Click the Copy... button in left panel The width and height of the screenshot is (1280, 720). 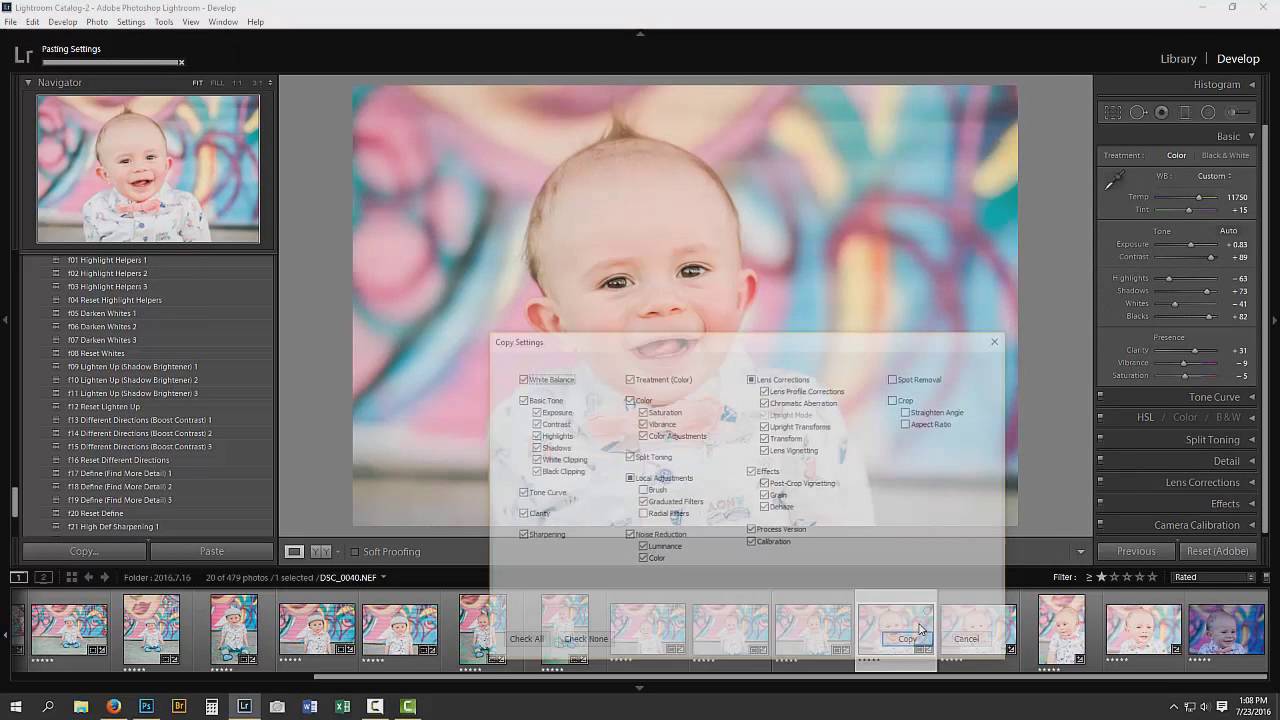[x=84, y=551]
